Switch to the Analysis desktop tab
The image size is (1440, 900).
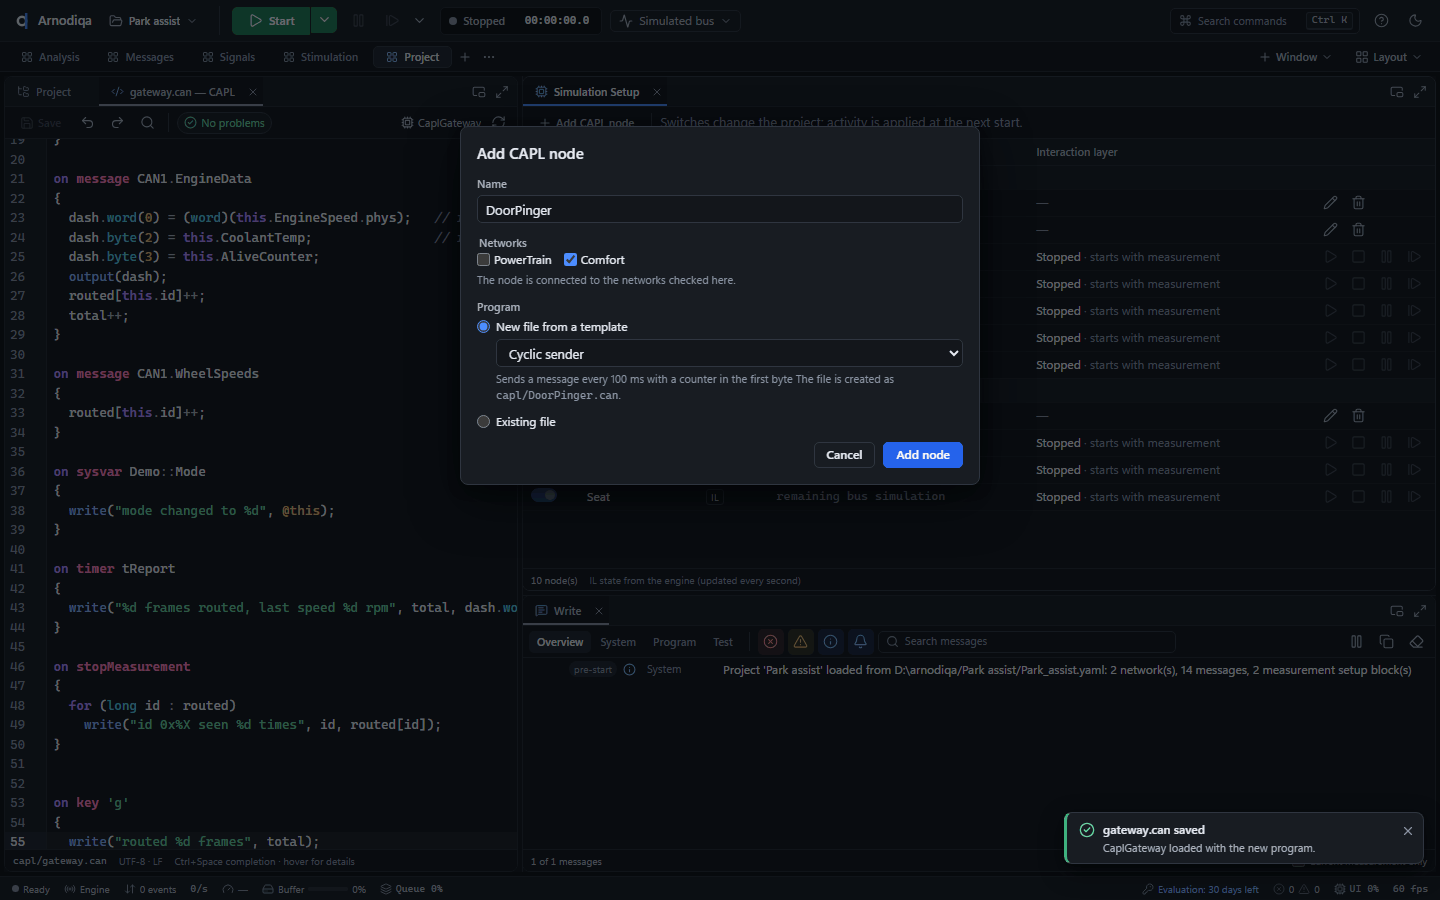[50, 57]
